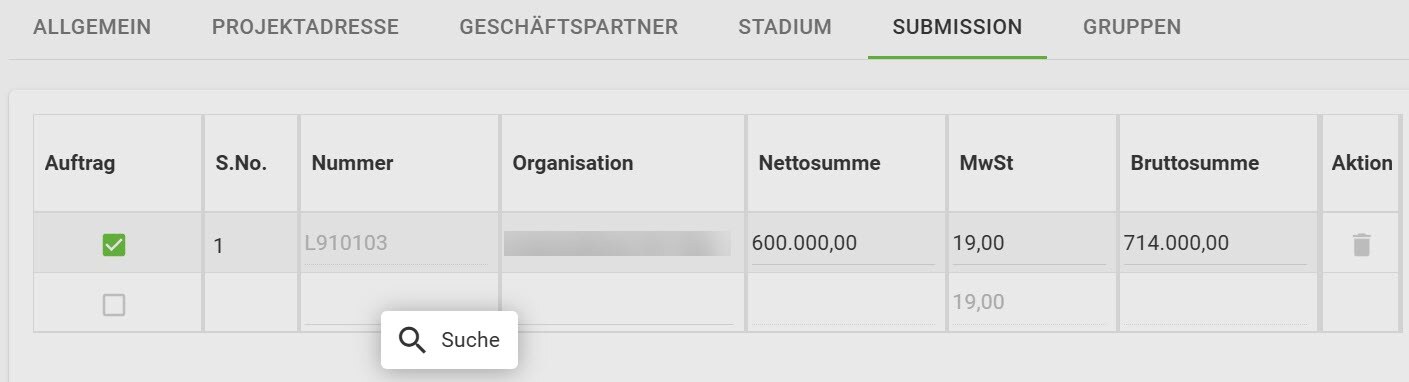Click the Suche popup button
This screenshot has width=1409, height=382.
(449, 340)
